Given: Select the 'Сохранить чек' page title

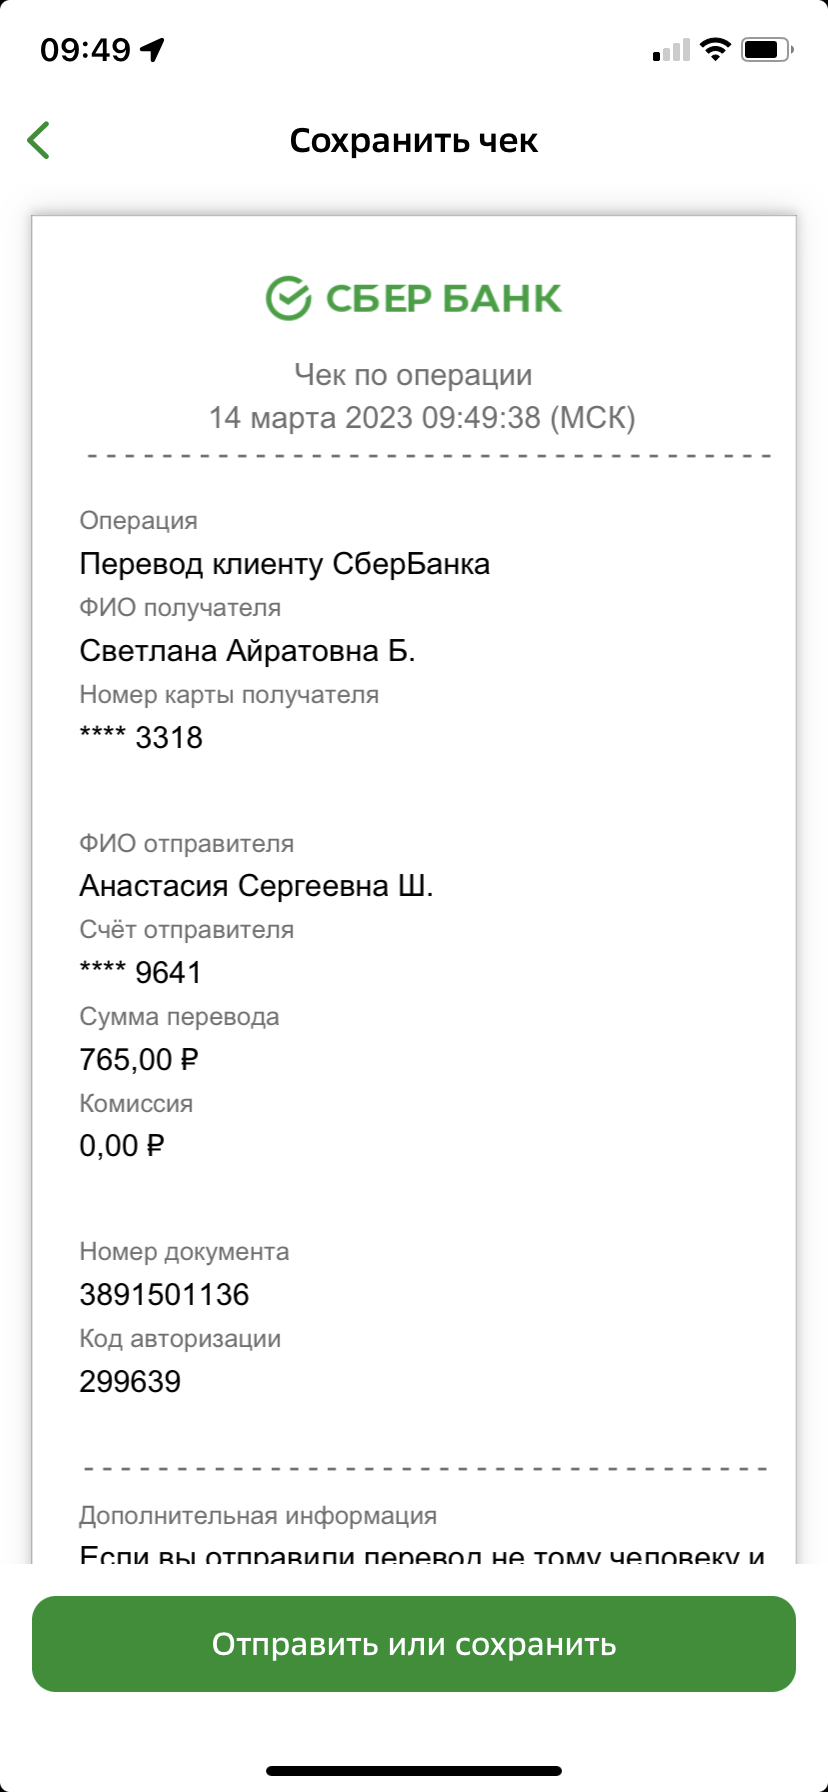Looking at the screenshot, I should [414, 141].
